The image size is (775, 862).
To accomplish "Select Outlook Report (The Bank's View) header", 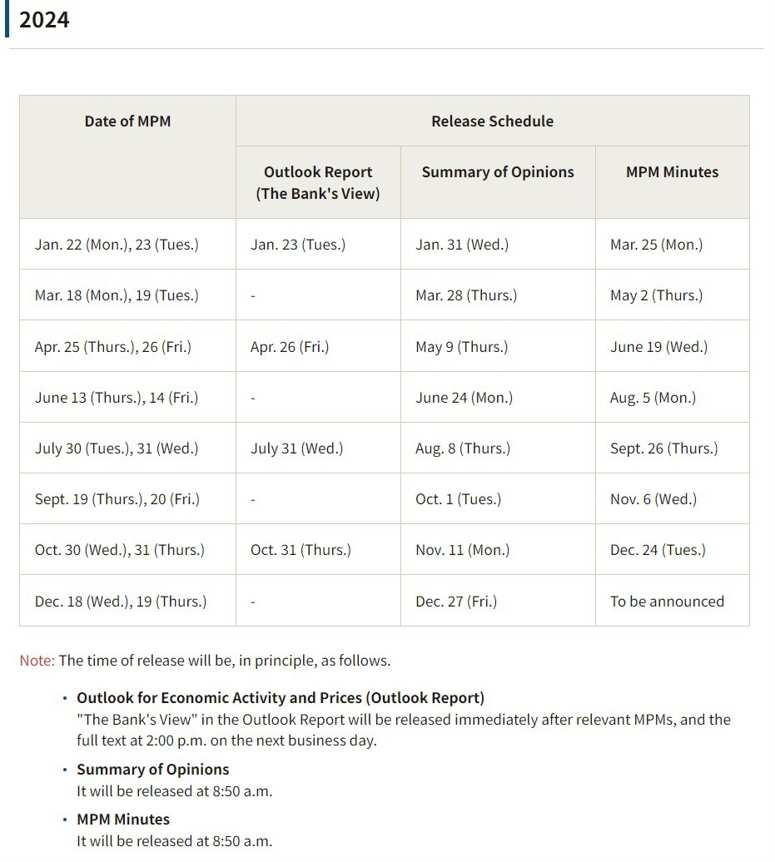I will click(318, 183).
